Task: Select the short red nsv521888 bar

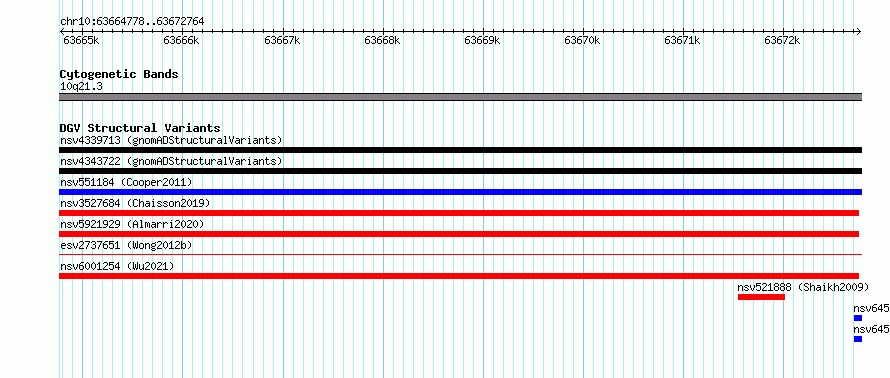Action: (761, 297)
